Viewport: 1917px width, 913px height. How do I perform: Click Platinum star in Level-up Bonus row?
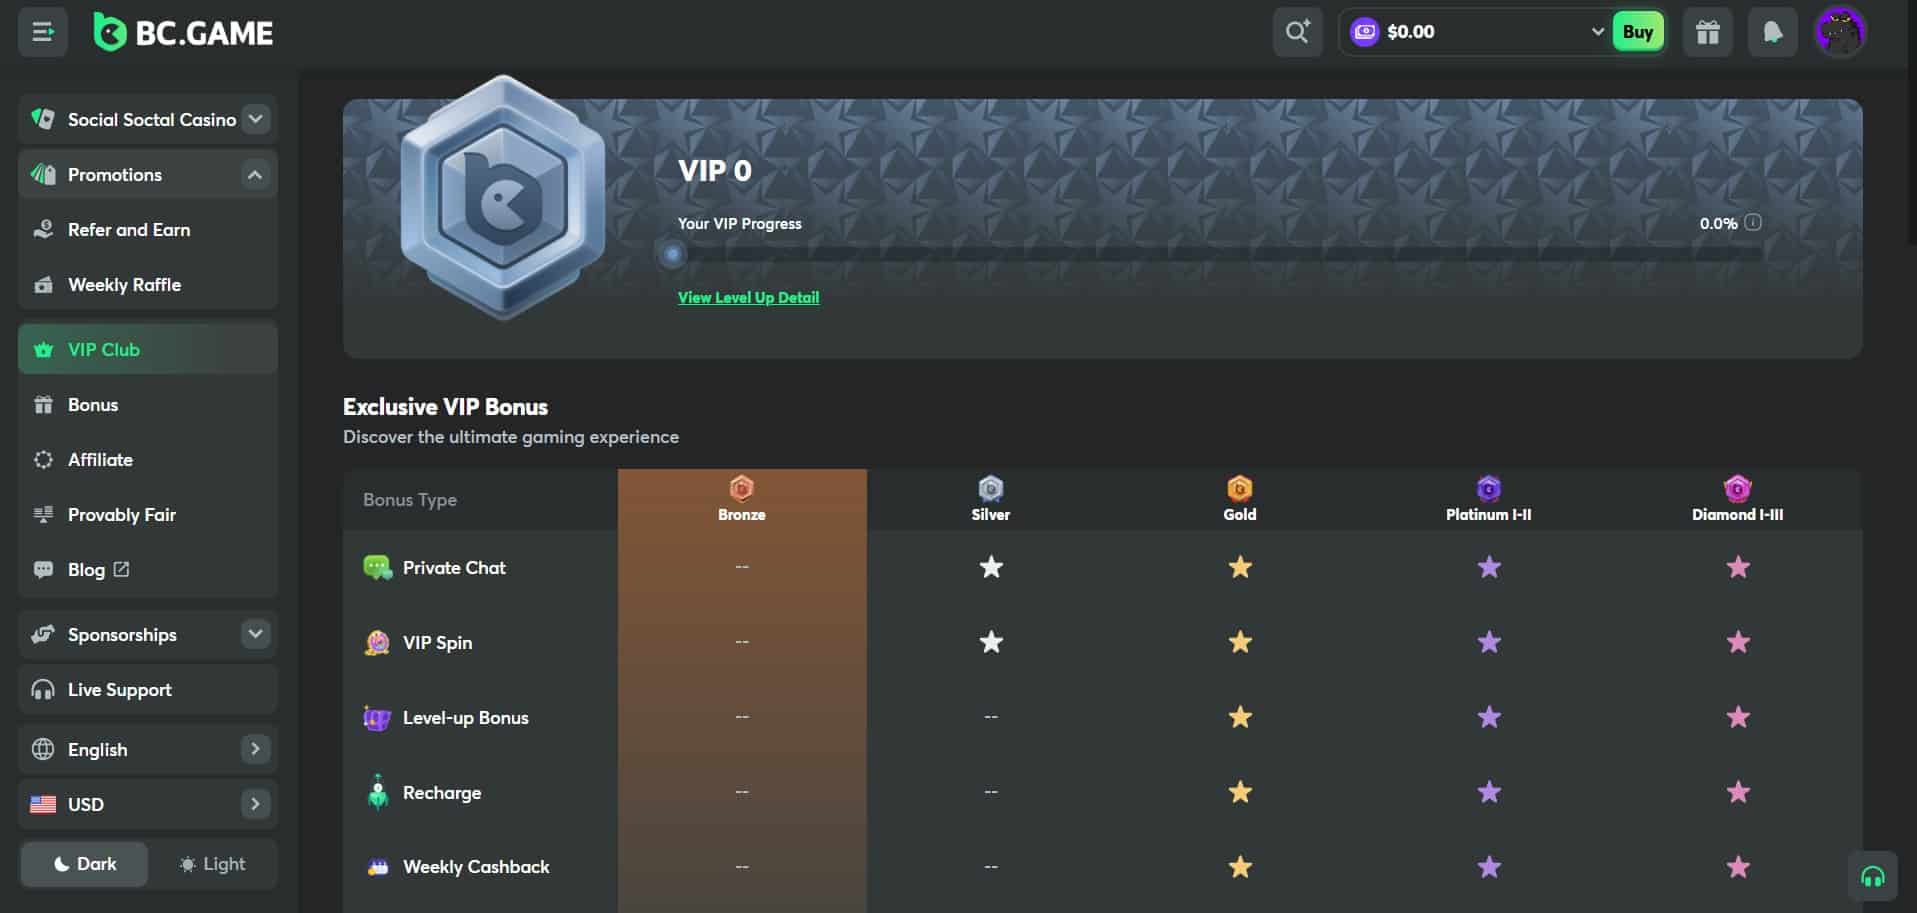(1489, 717)
